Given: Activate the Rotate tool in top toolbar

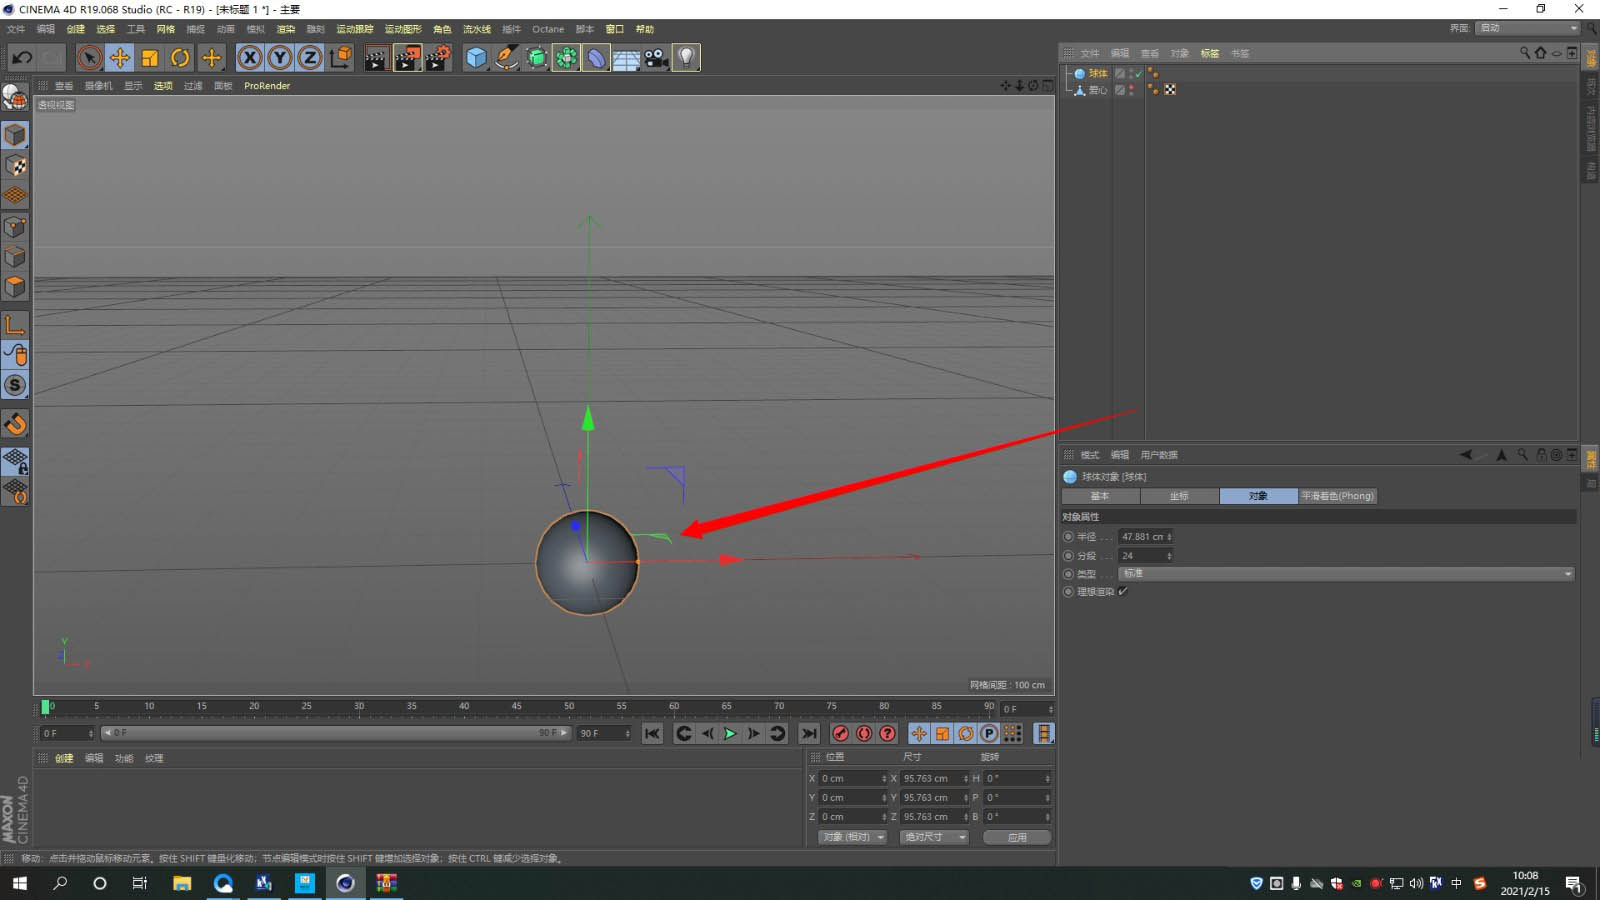Looking at the screenshot, I should coord(180,58).
